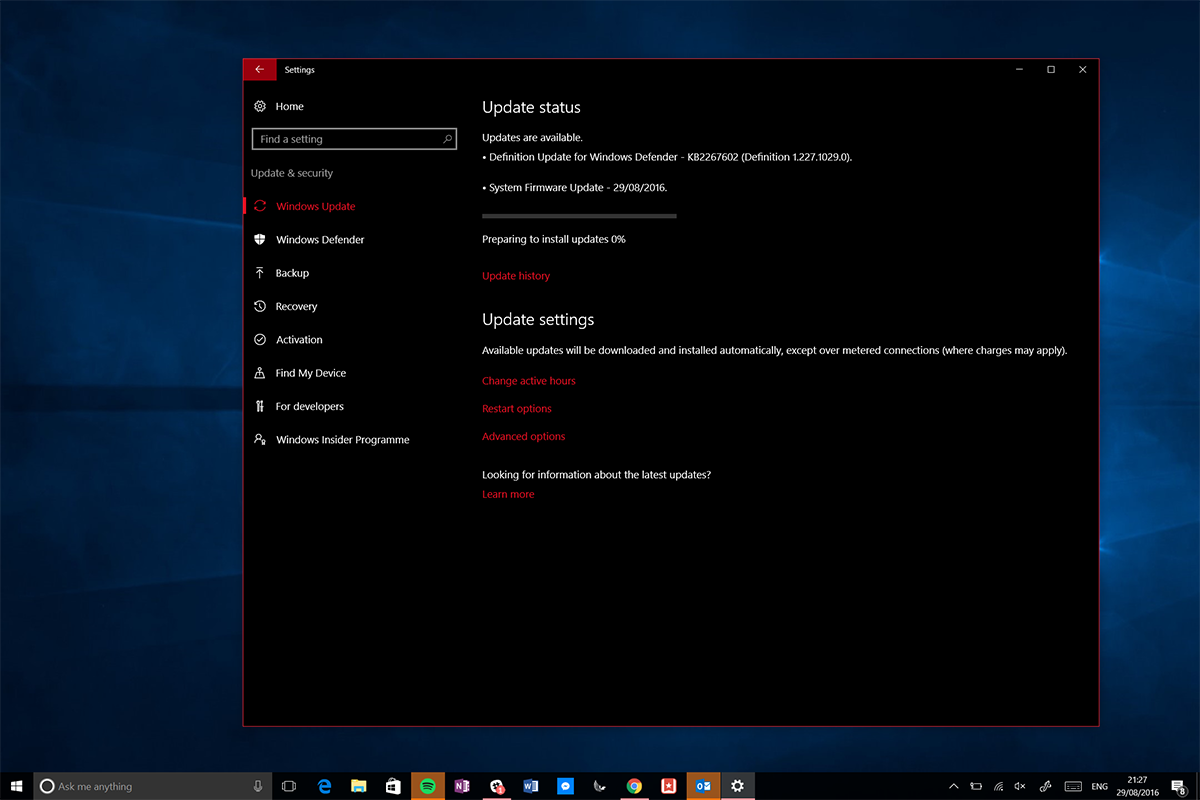The width and height of the screenshot is (1200, 800).
Task: Click the Update settings heading
Action: pos(538,320)
